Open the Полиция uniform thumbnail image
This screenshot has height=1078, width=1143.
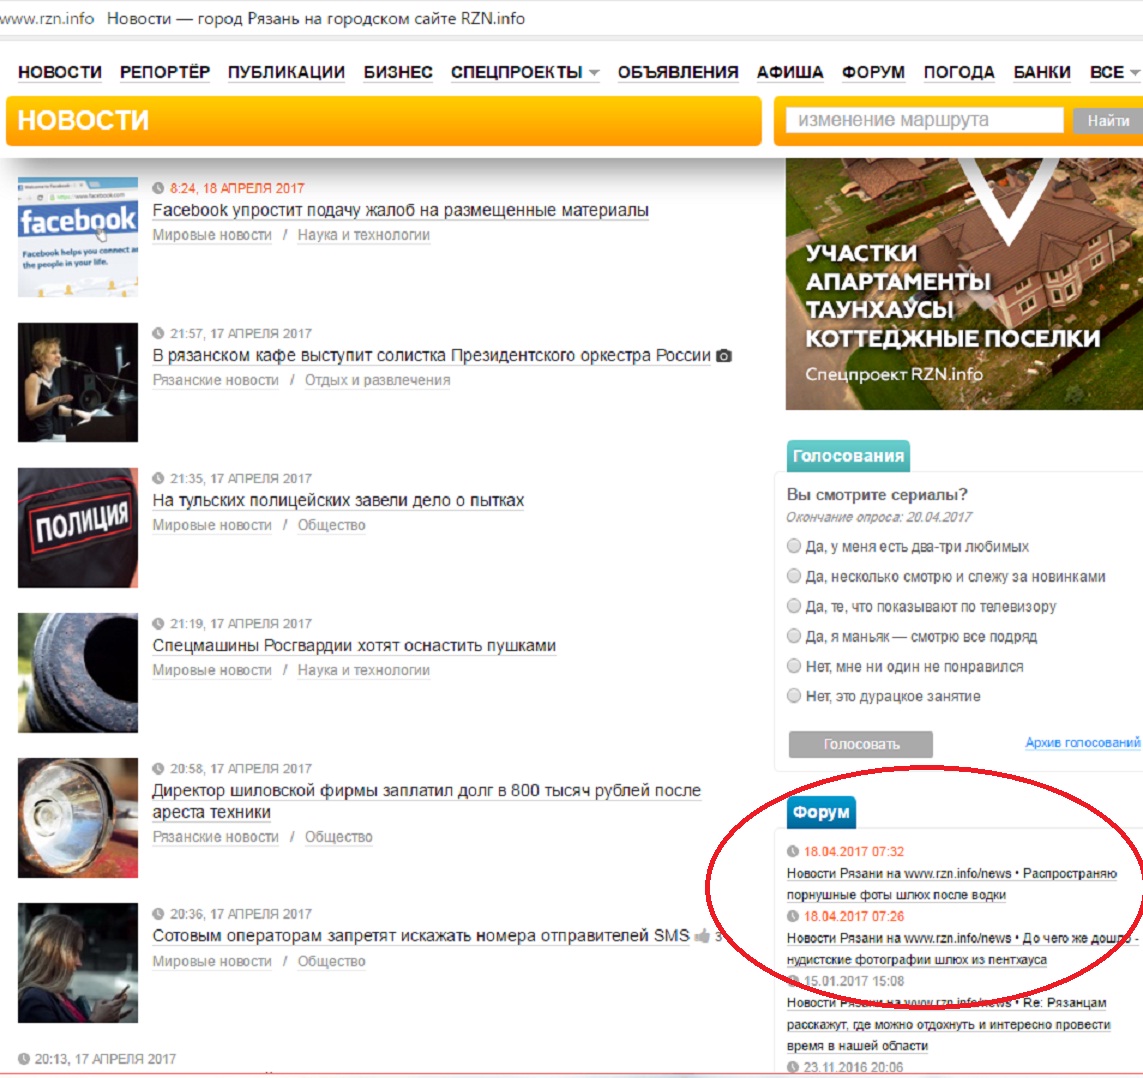click(78, 527)
